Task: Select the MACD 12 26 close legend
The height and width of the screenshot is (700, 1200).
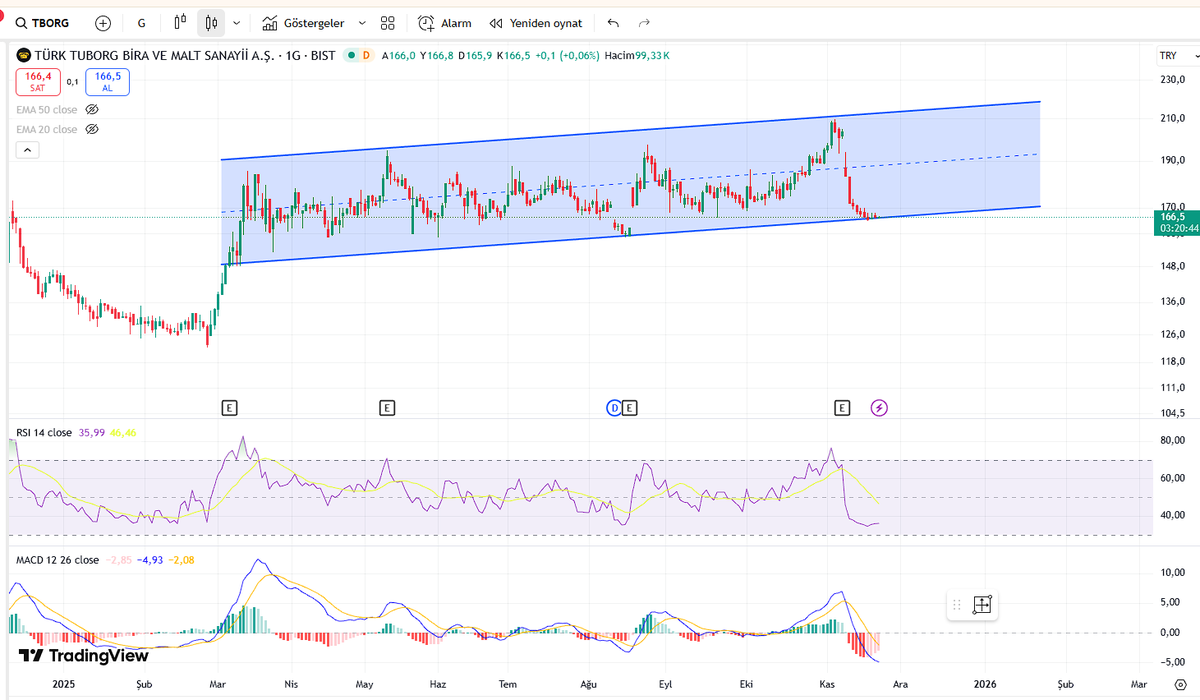Action: [57, 560]
